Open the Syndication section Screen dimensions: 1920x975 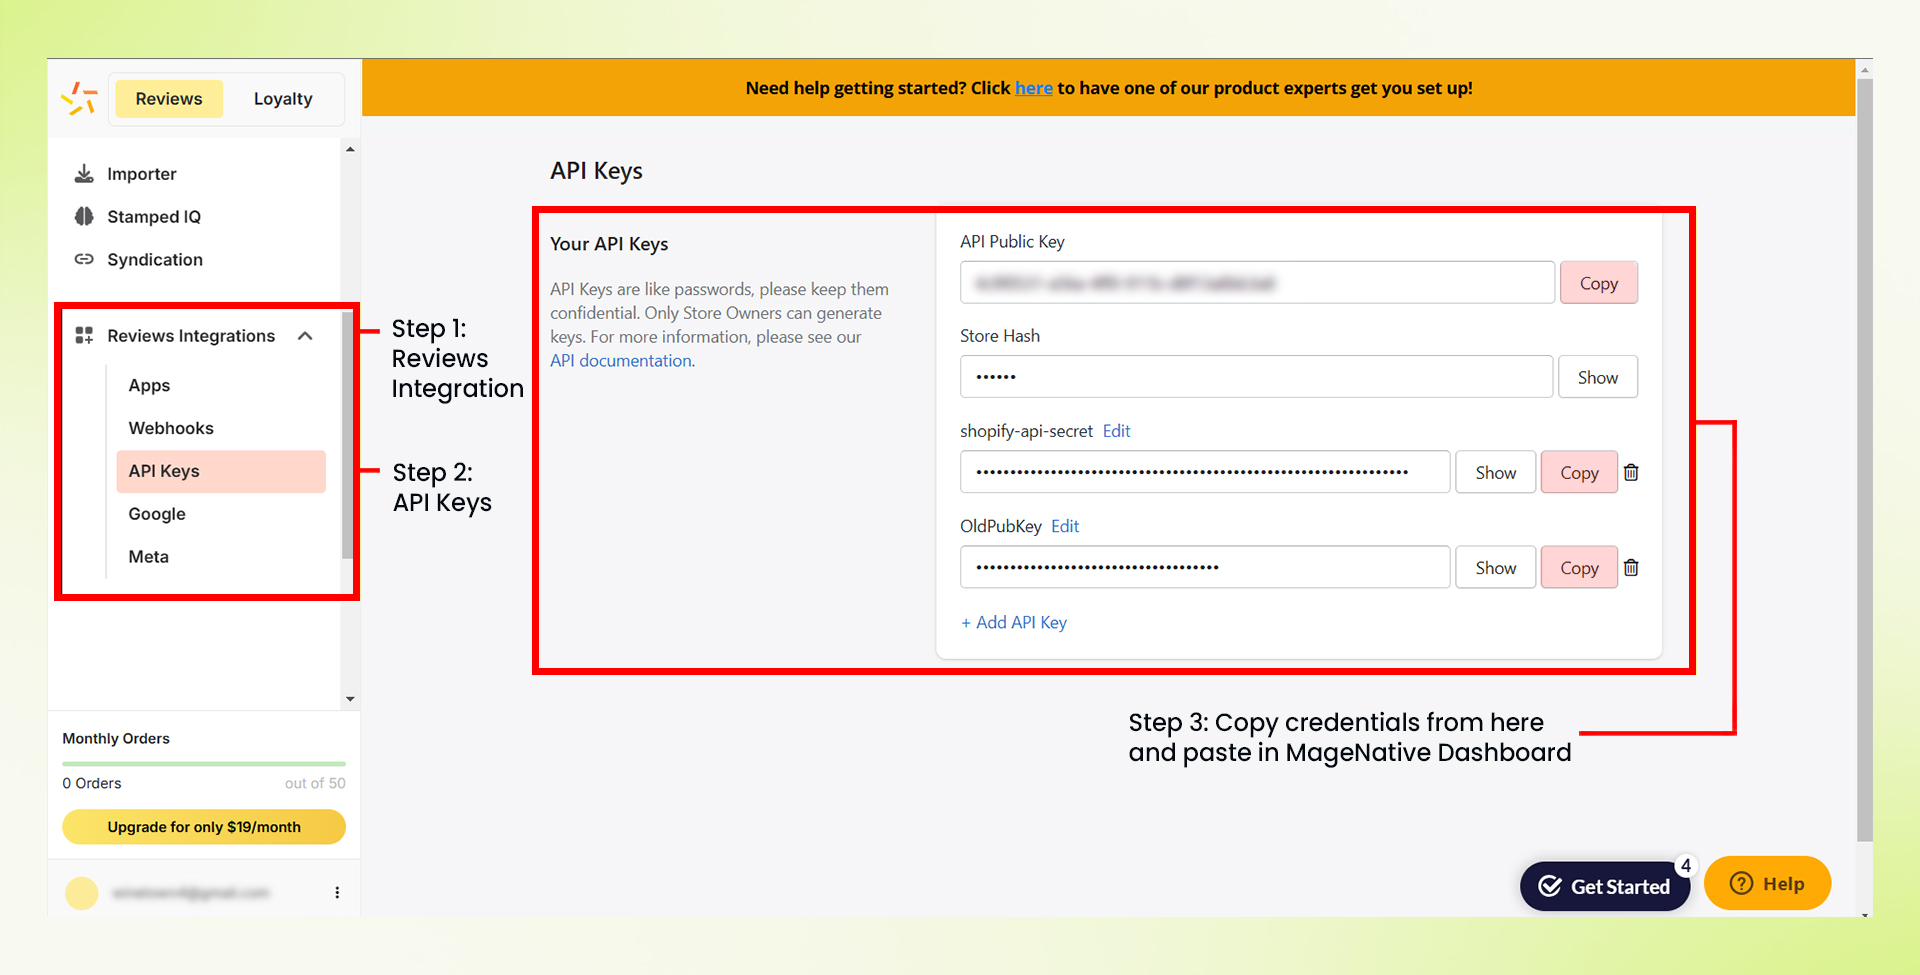pyautogui.click(x=155, y=259)
